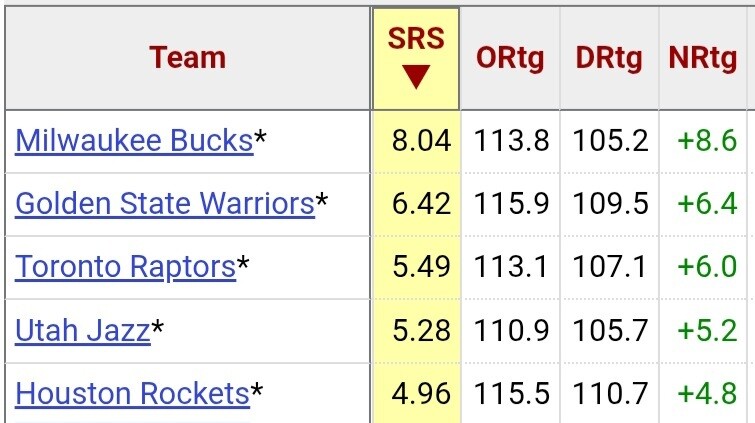Click Toronto Raptors SRS cell 5.49

tap(421, 267)
